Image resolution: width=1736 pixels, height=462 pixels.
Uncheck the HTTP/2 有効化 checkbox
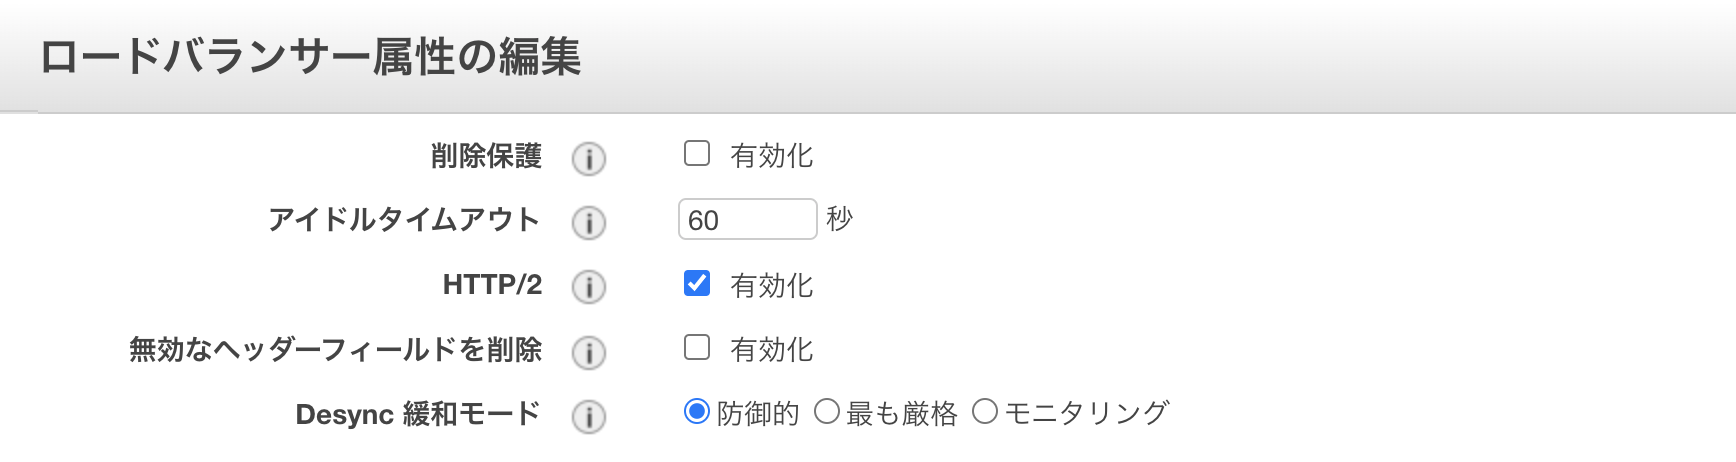click(x=697, y=283)
